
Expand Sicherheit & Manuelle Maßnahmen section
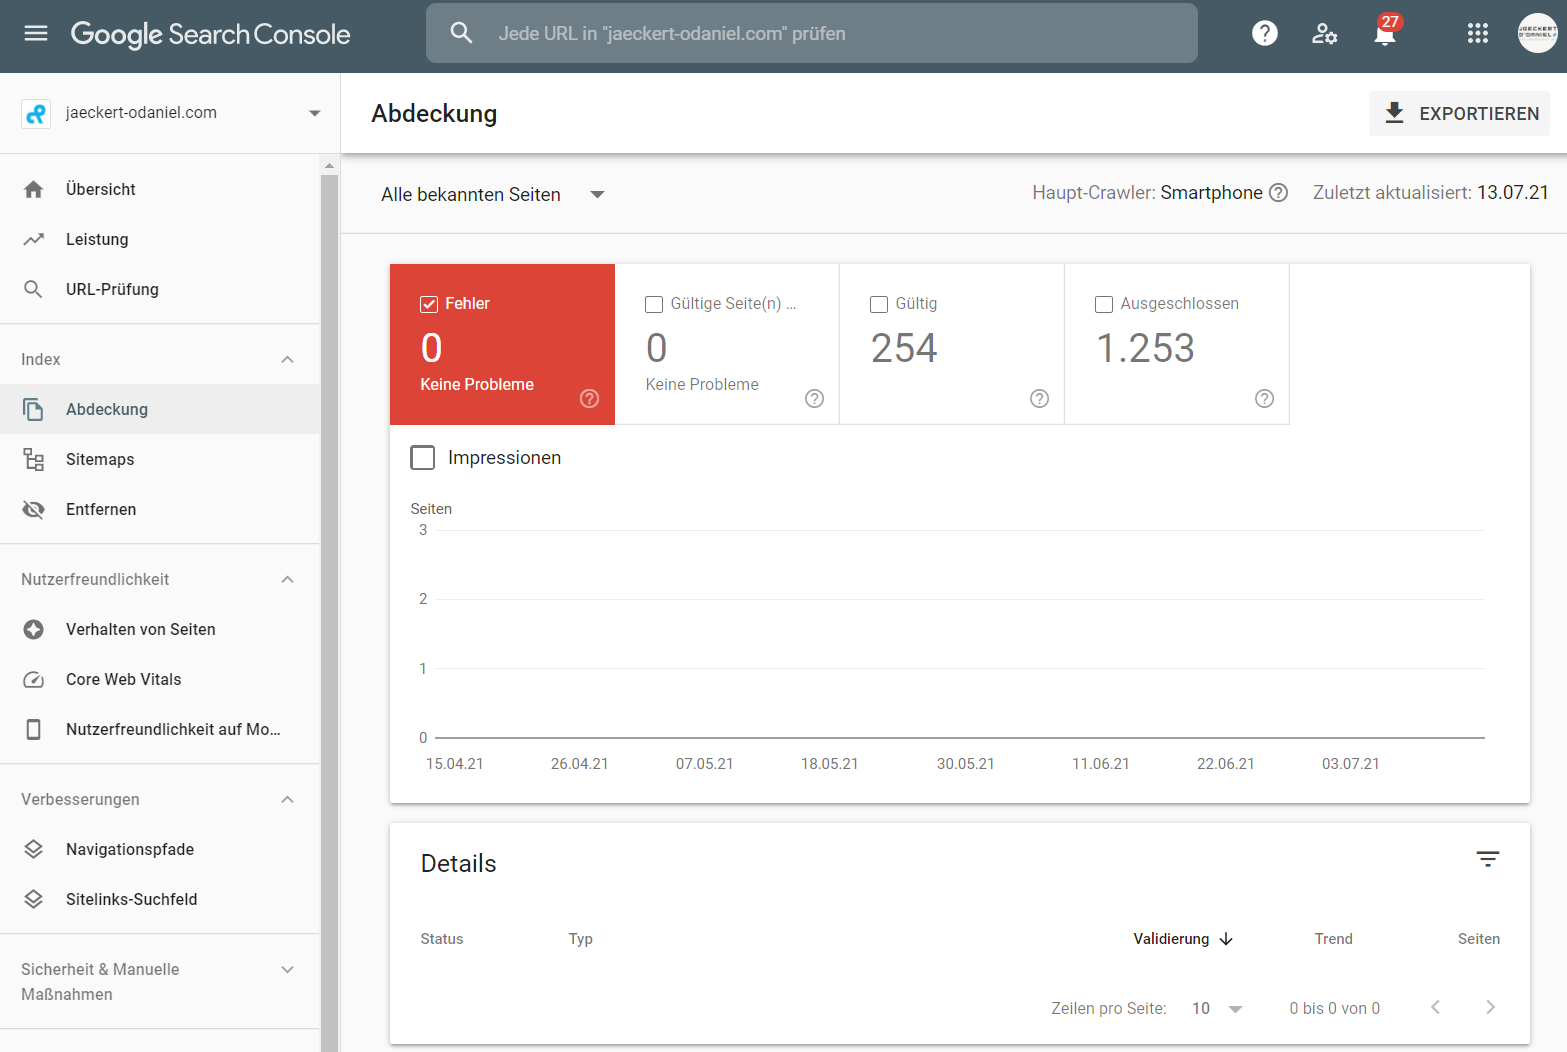(288, 969)
